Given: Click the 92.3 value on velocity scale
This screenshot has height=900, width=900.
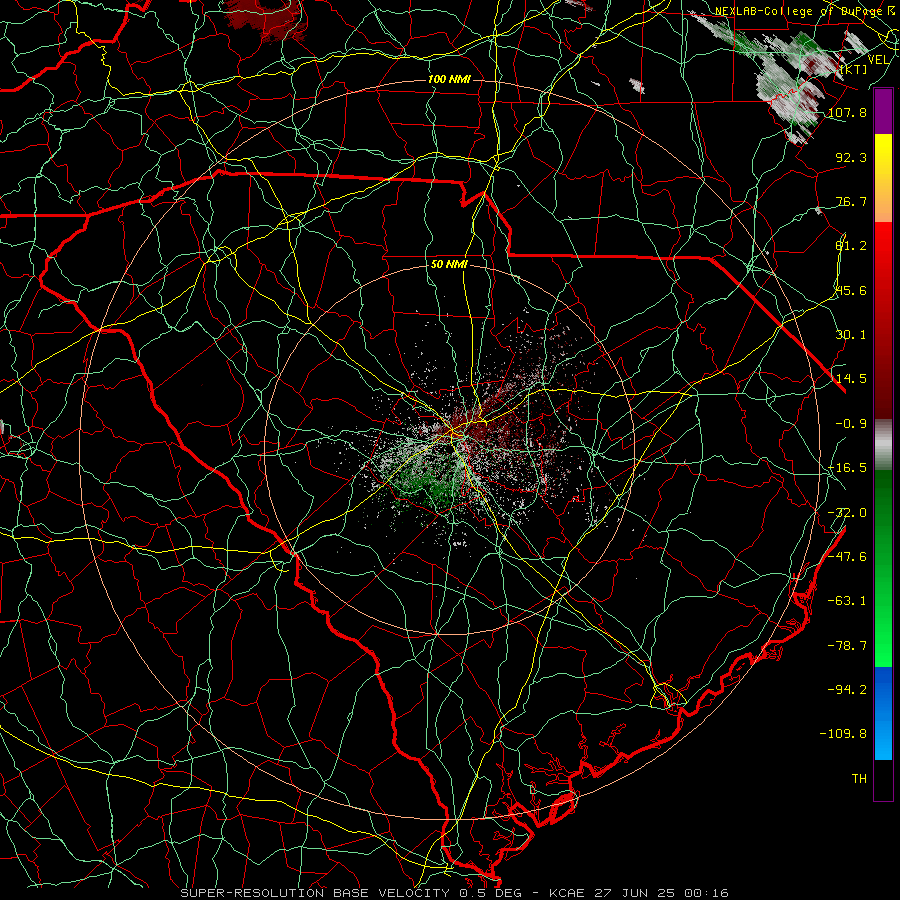Looking at the screenshot, I should 851,157.
